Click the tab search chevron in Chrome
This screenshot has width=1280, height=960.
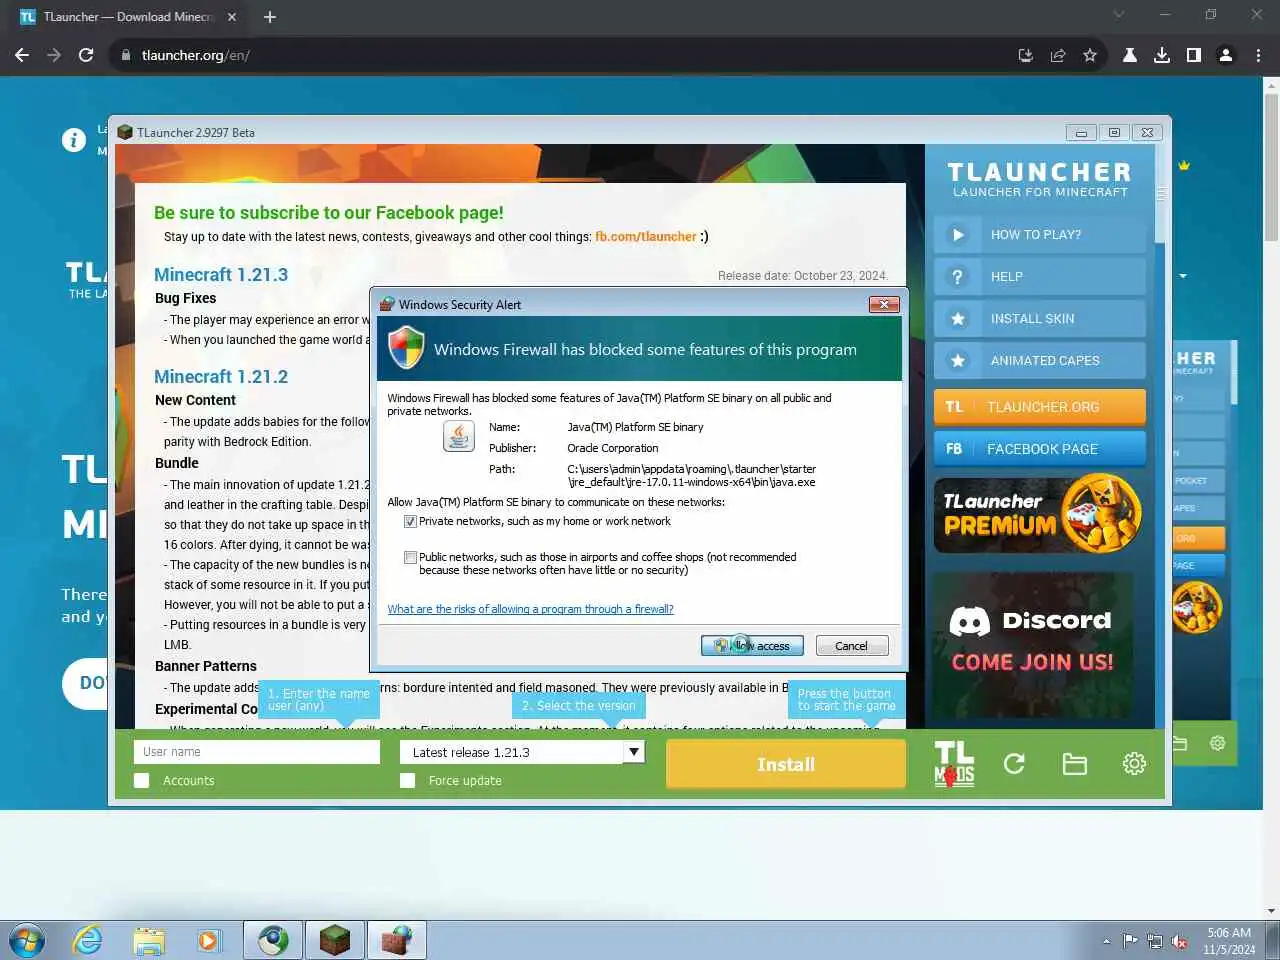pyautogui.click(x=1118, y=15)
